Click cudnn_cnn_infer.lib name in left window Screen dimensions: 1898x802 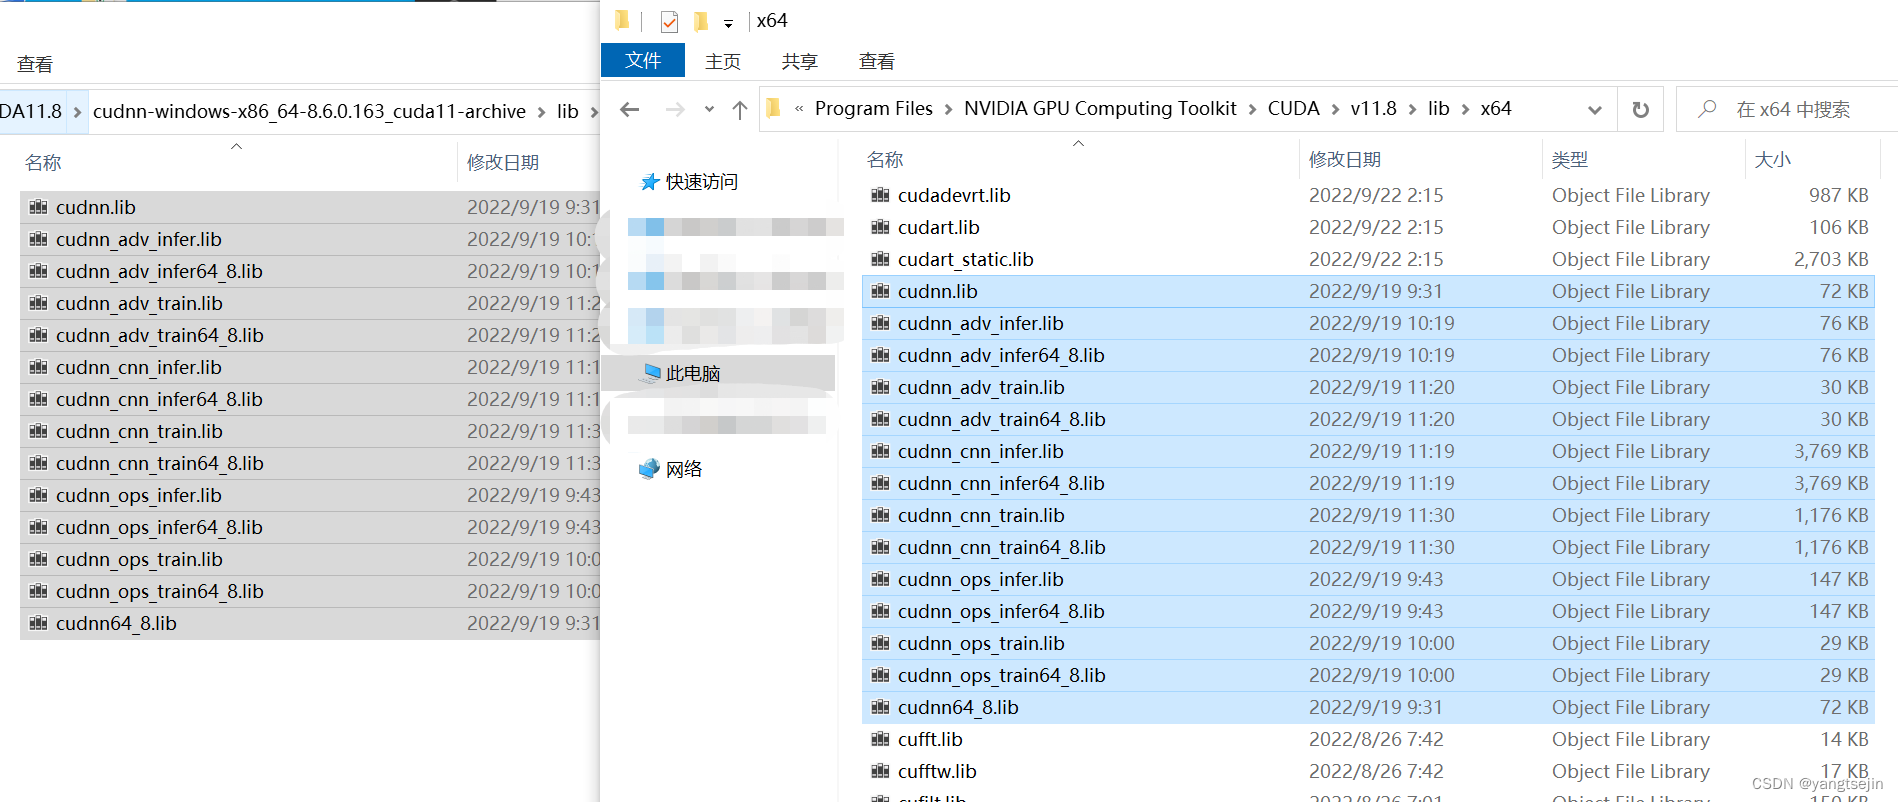pyautogui.click(x=139, y=367)
